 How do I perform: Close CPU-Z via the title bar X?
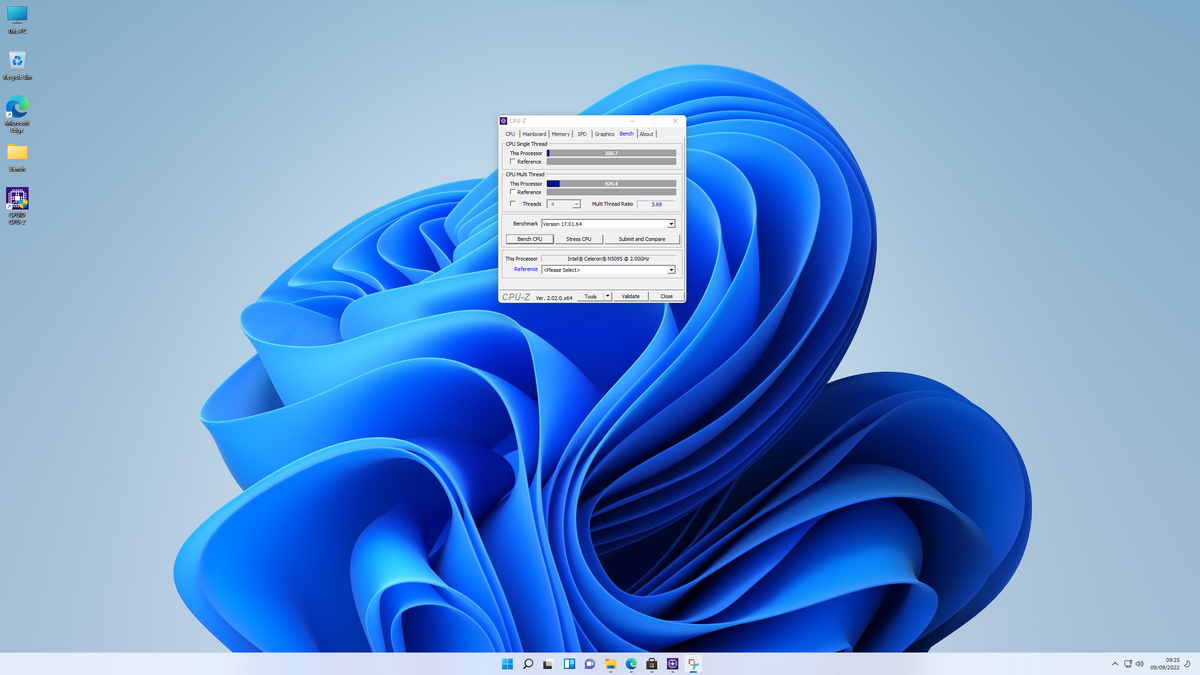coord(675,121)
